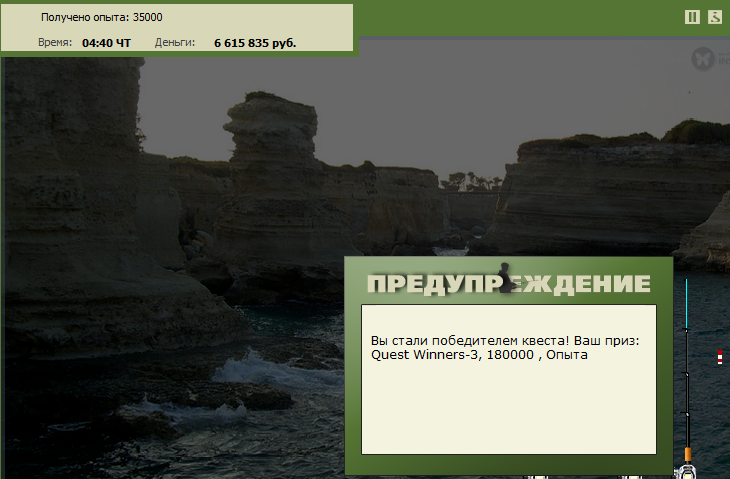Click the 'Деньги:' label

click(175, 42)
